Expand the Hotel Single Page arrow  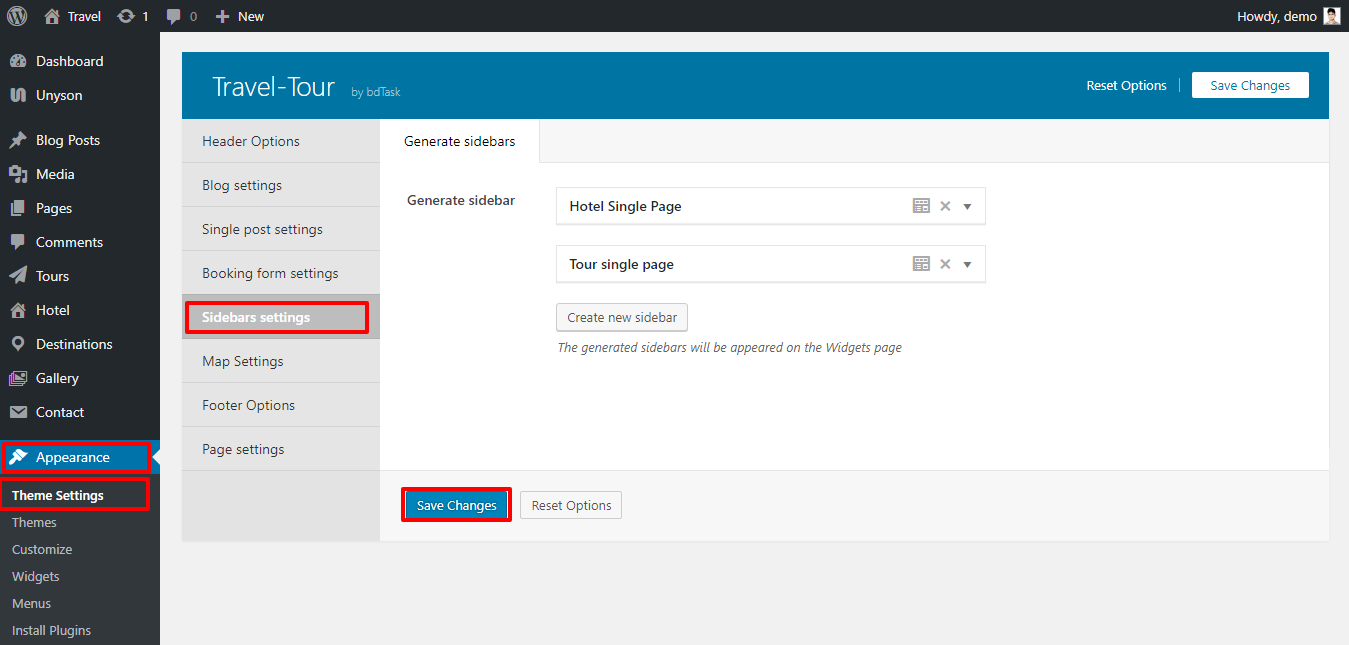pyautogui.click(x=967, y=207)
